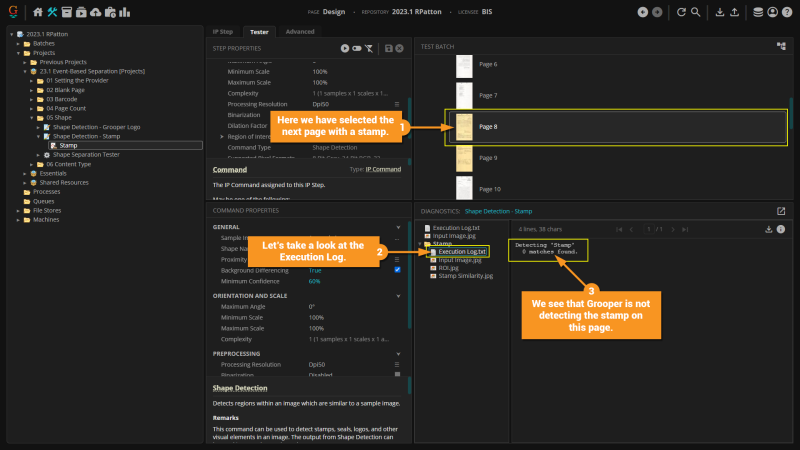The width and height of the screenshot is (800, 450).
Task: Open the Home page icon
Action: click(38, 12)
